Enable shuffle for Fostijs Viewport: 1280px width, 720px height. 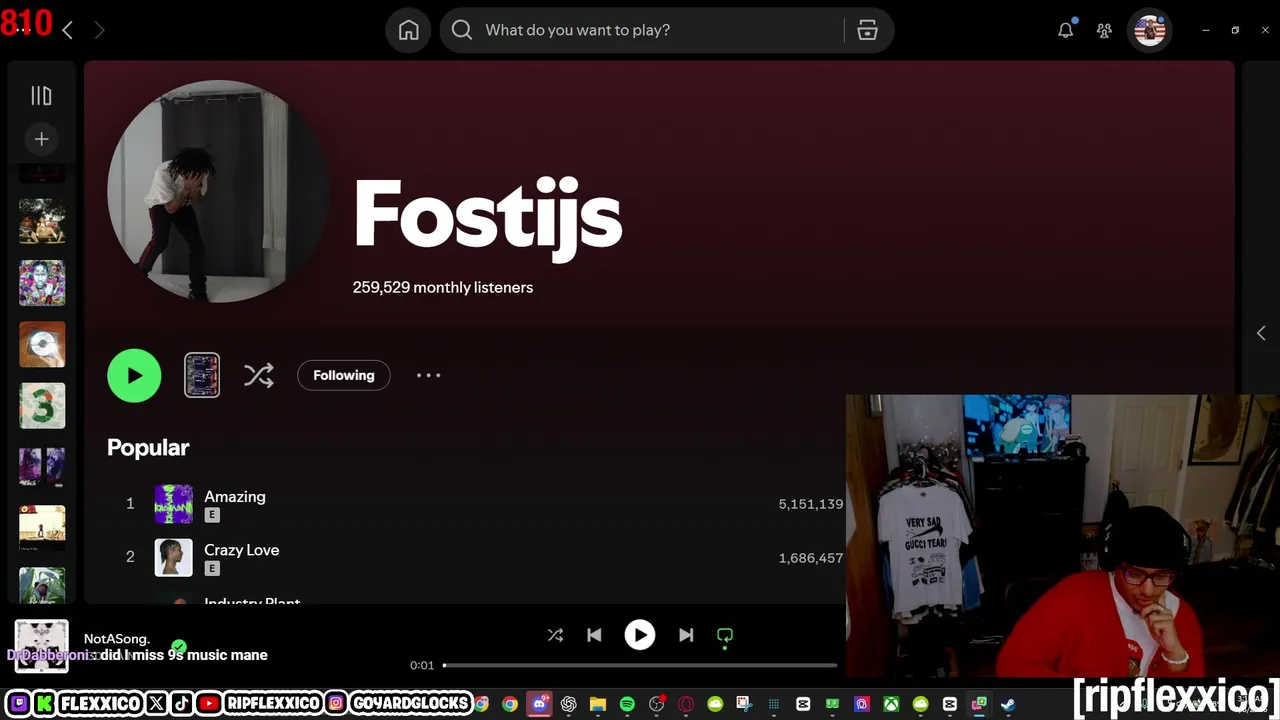point(258,376)
